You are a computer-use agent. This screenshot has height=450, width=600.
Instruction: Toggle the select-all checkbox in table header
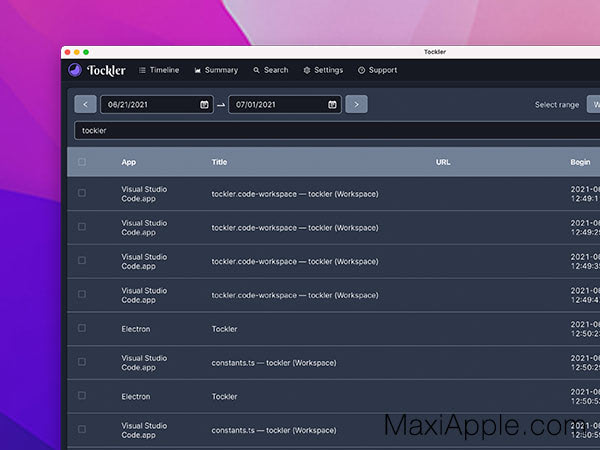(x=82, y=162)
